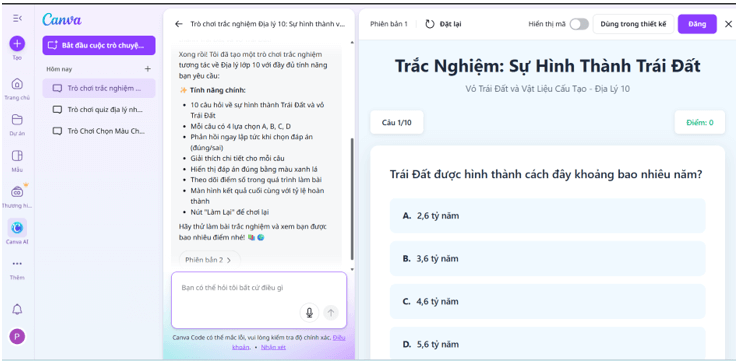Viewport: 741px width, 361px height.
Task: Click the quiz title Trắc Nghiệm heading
Action: (x=547, y=66)
